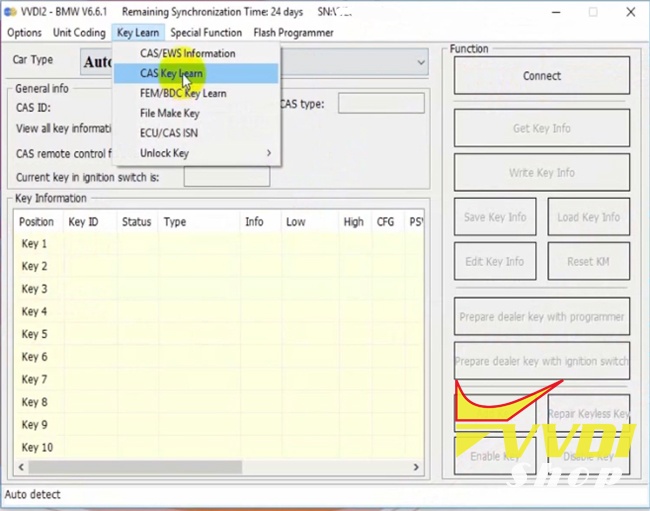Screen dimensions: 650x511
Task: Click the current key in ignition field
Action: [x=227, y=177]
